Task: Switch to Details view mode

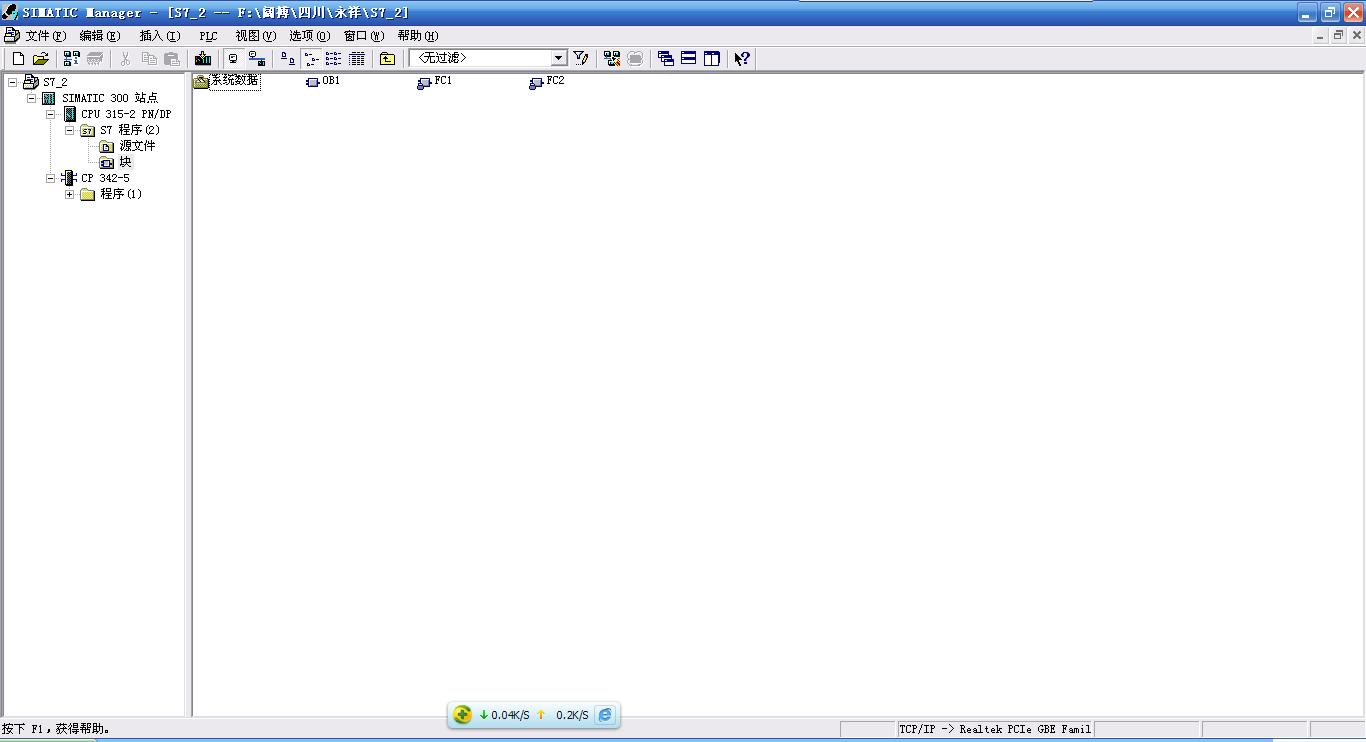Action: click(356, 59)
